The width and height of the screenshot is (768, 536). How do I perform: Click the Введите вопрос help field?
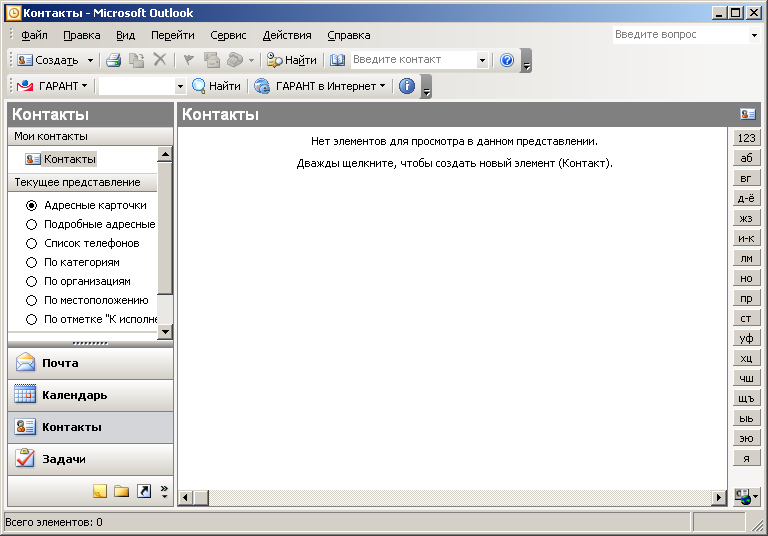tap(681, 34)
